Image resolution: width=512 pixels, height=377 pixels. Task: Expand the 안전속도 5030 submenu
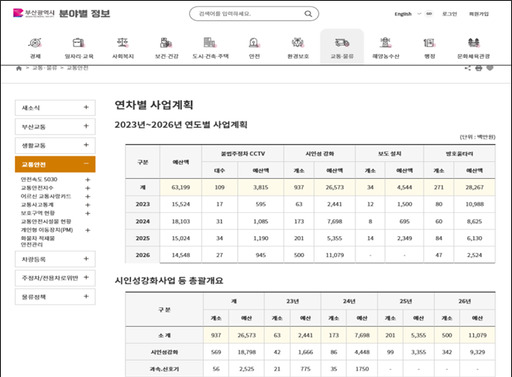(x=88, y=179)
